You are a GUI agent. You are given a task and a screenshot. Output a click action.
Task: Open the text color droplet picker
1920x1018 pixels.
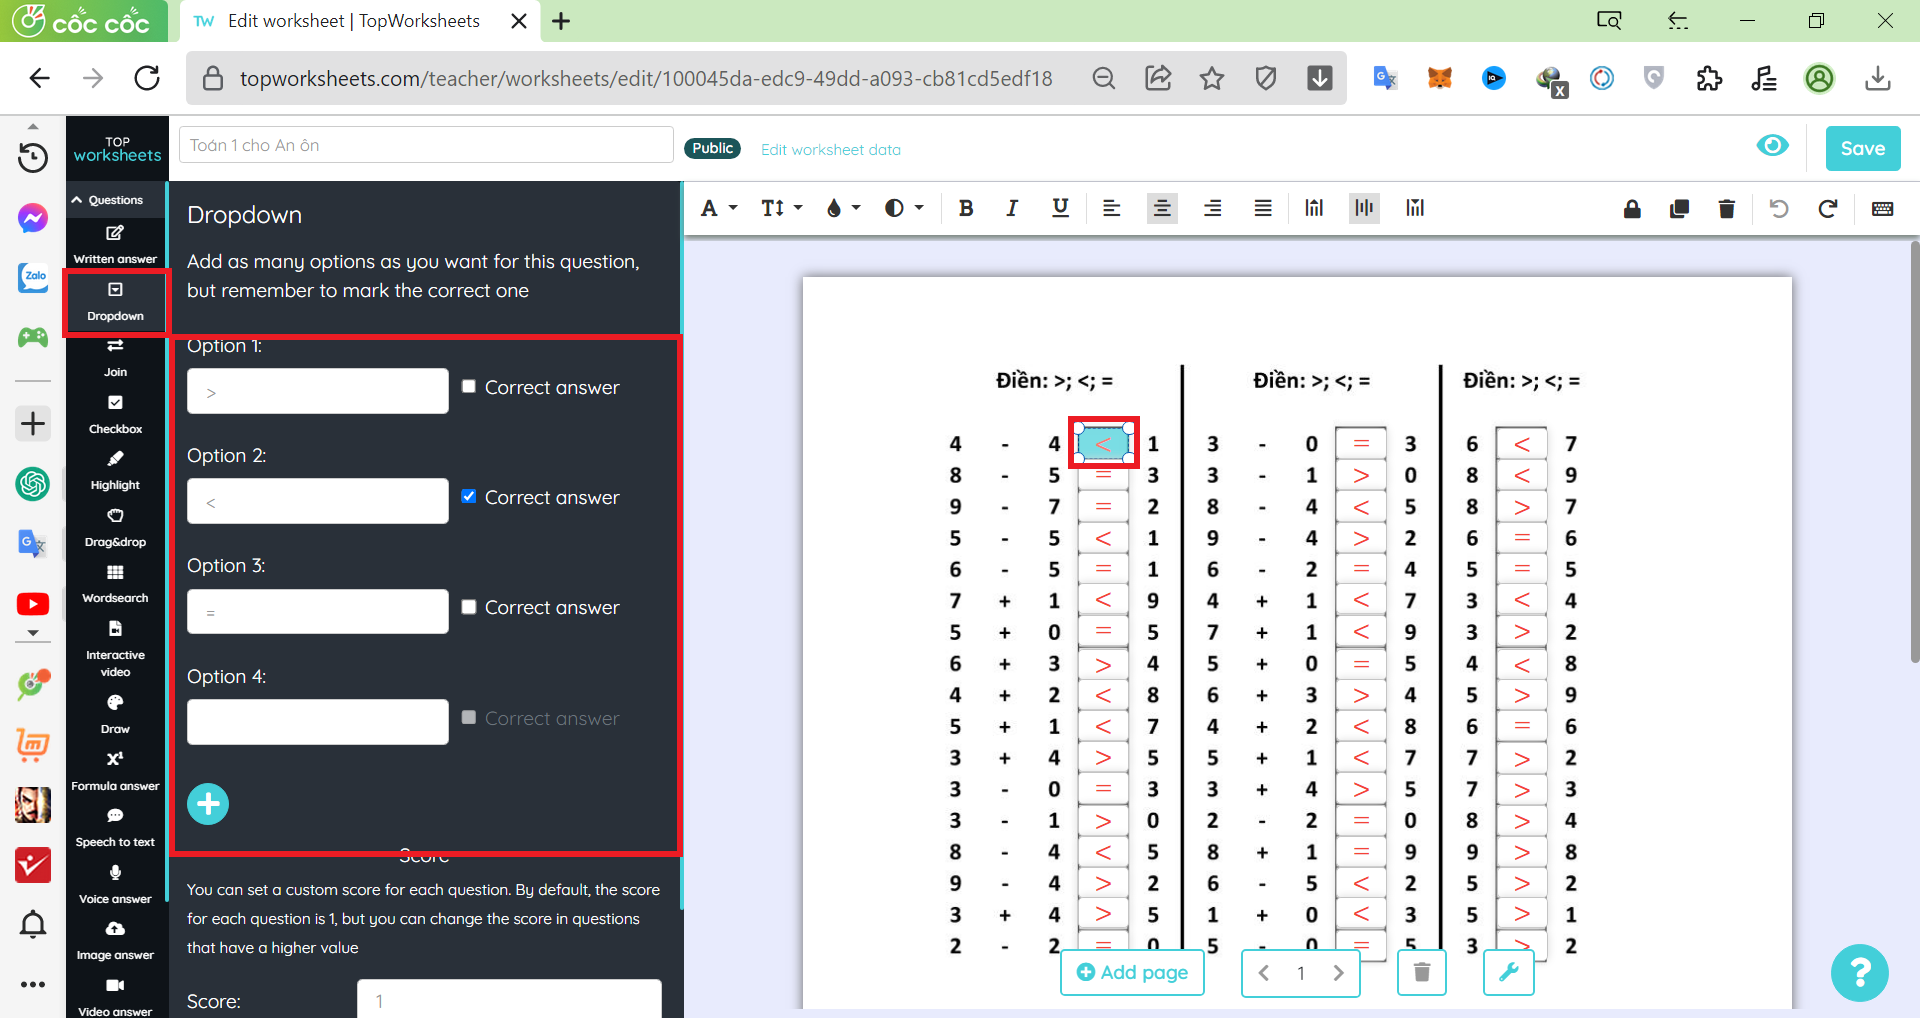pyautogui.click(x=842, y=208)
